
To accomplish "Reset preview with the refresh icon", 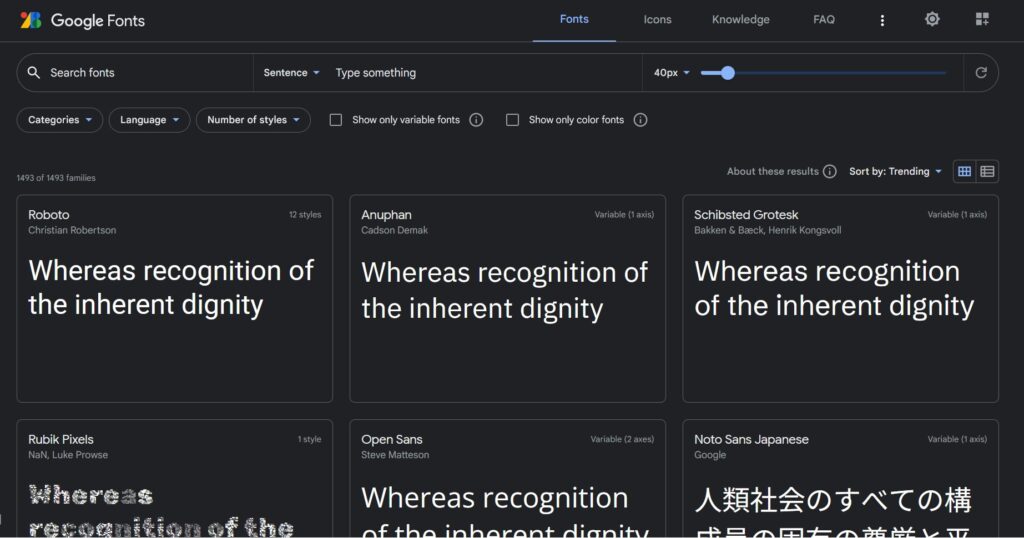I will point(981,72).
